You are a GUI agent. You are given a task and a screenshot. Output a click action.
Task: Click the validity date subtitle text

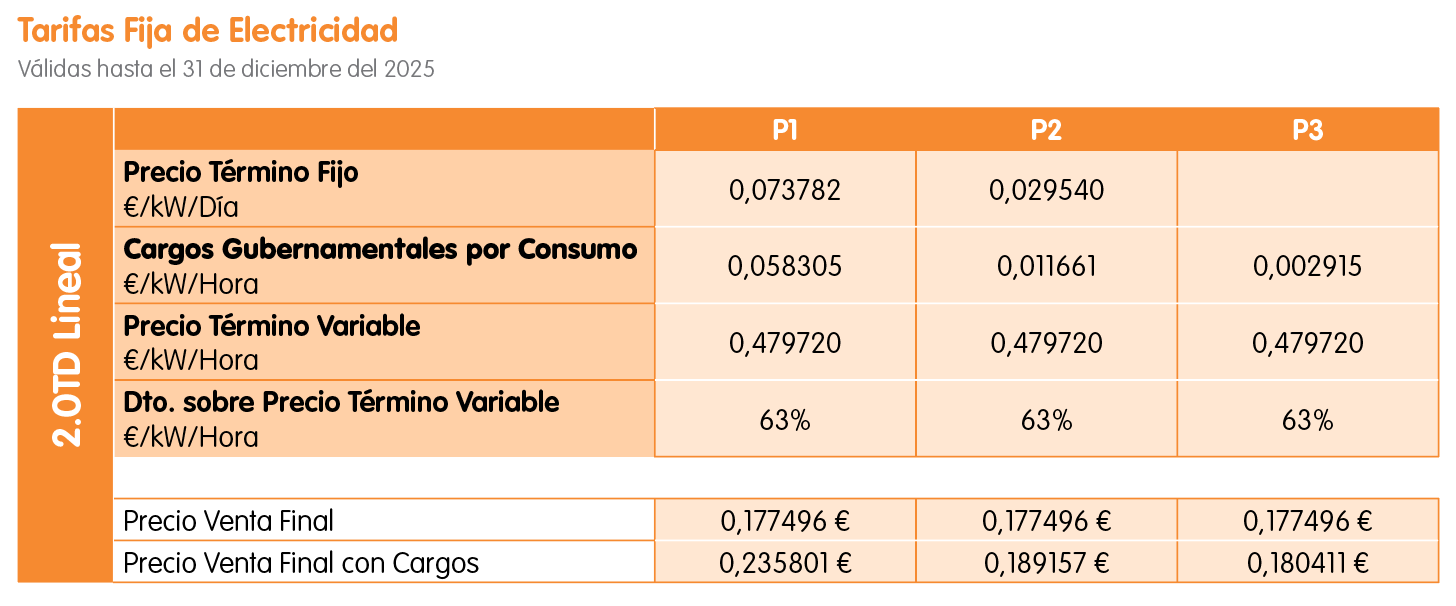pos(226,70)
